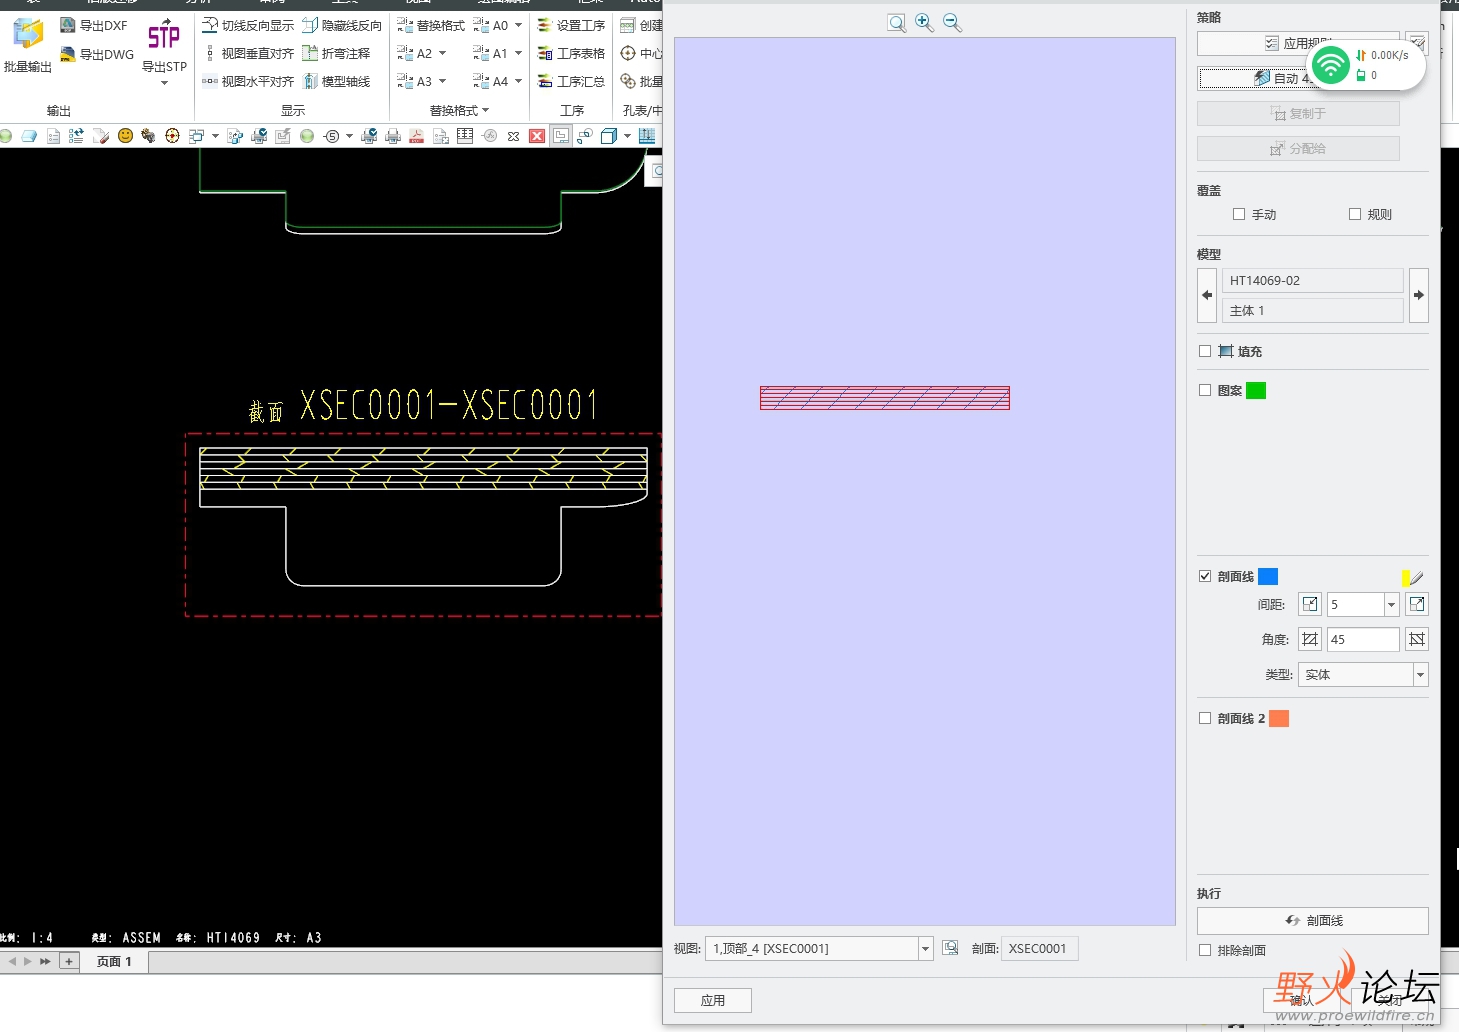The width and height of the screenshot is (1459, 1032).
Task: Open the orange 剖面线 2 color swatch
Action: [x=1279, y=718]
